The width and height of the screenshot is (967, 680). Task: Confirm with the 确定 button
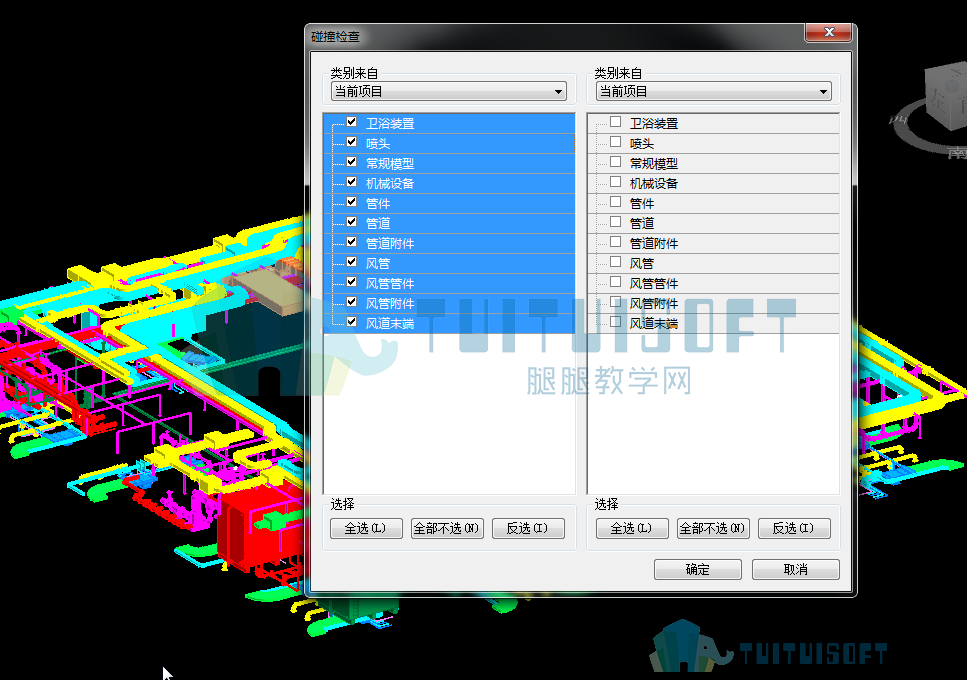[697, 569]
